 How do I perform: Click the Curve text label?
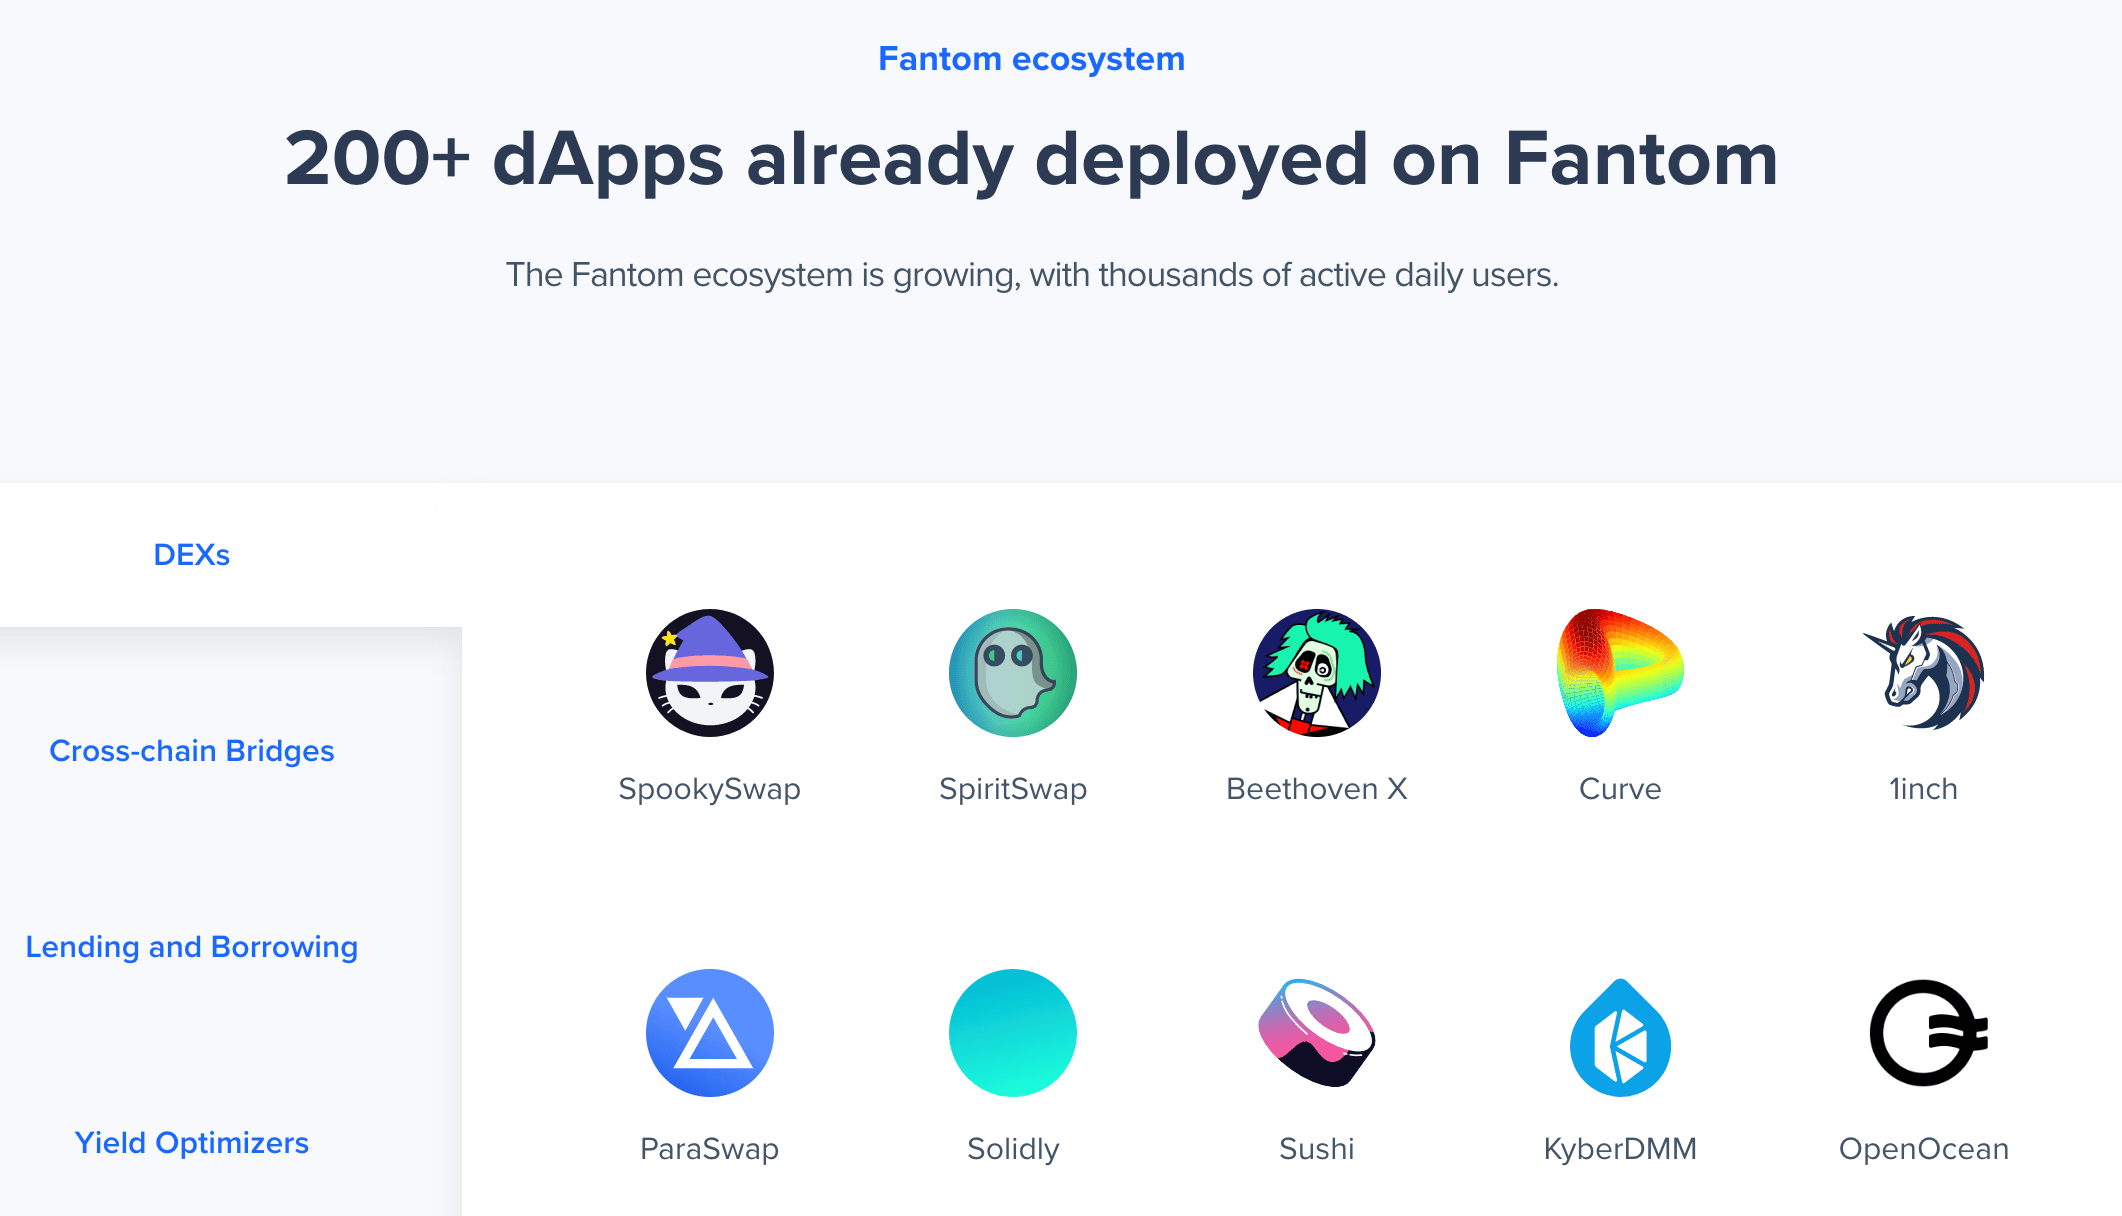click(1620, 789)
